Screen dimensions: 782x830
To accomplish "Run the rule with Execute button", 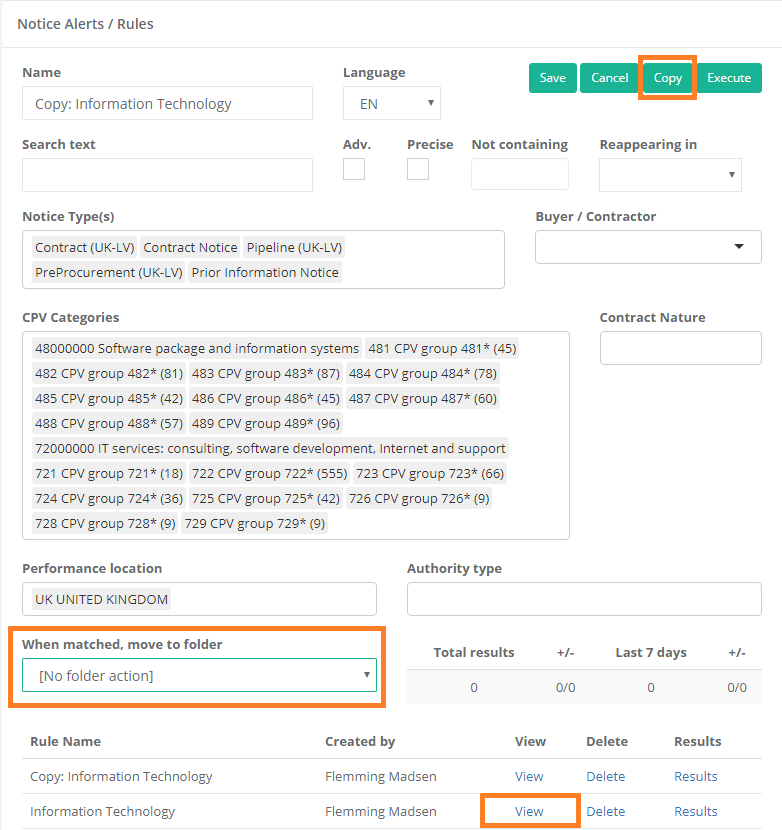I will [729, 78].
